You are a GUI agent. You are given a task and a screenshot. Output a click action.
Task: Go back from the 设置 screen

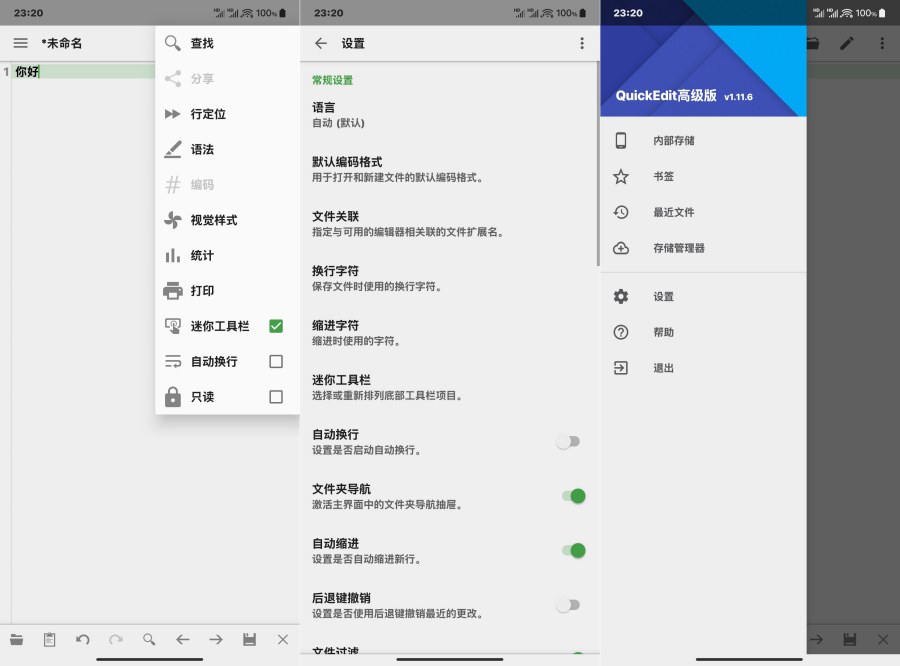pos(321,43)
